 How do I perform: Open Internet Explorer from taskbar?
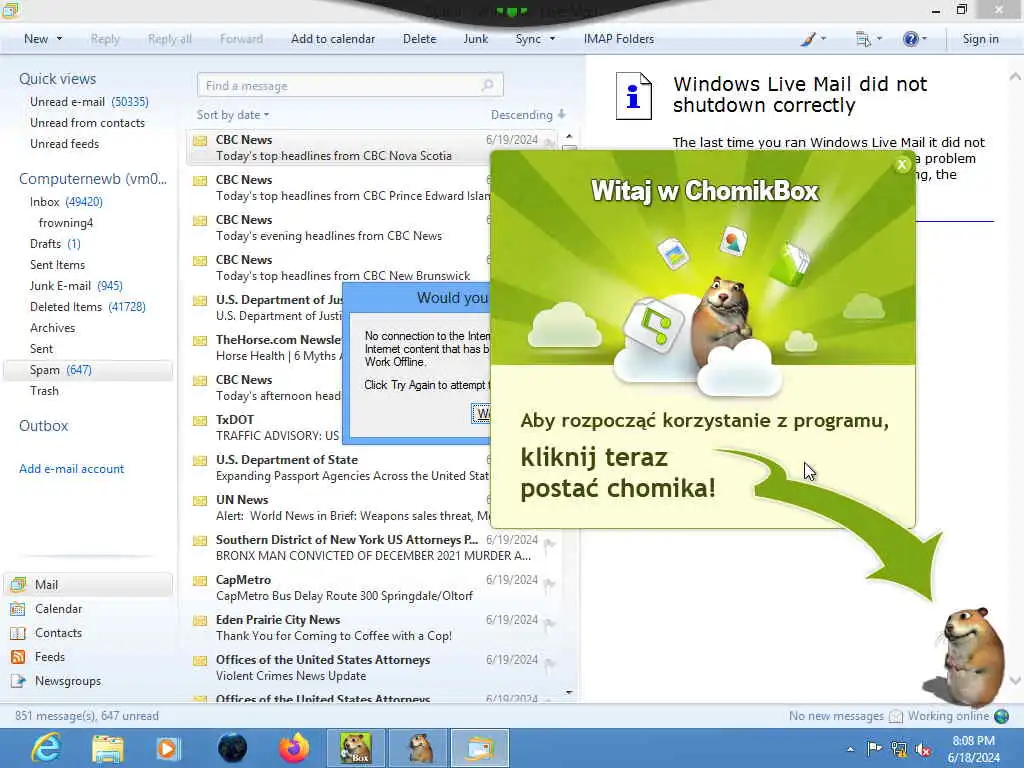(x=47, y=748)
